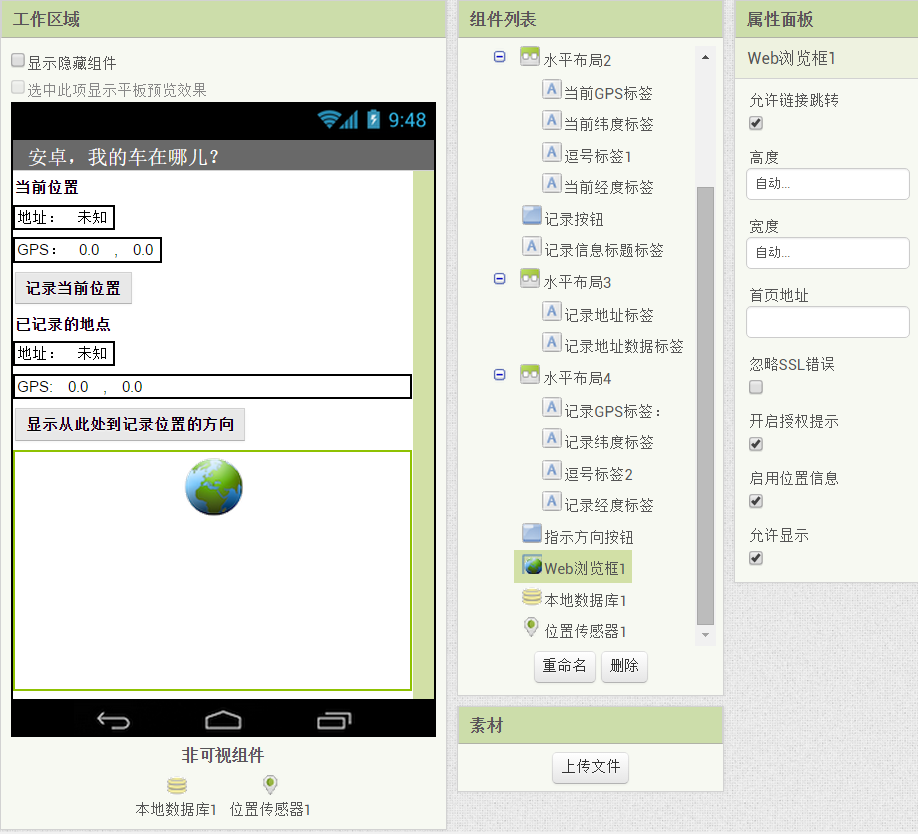The image size is (918, 834).
Task: Click the Web浏览框1 icon in the component tree
Action: pos(532,566)
